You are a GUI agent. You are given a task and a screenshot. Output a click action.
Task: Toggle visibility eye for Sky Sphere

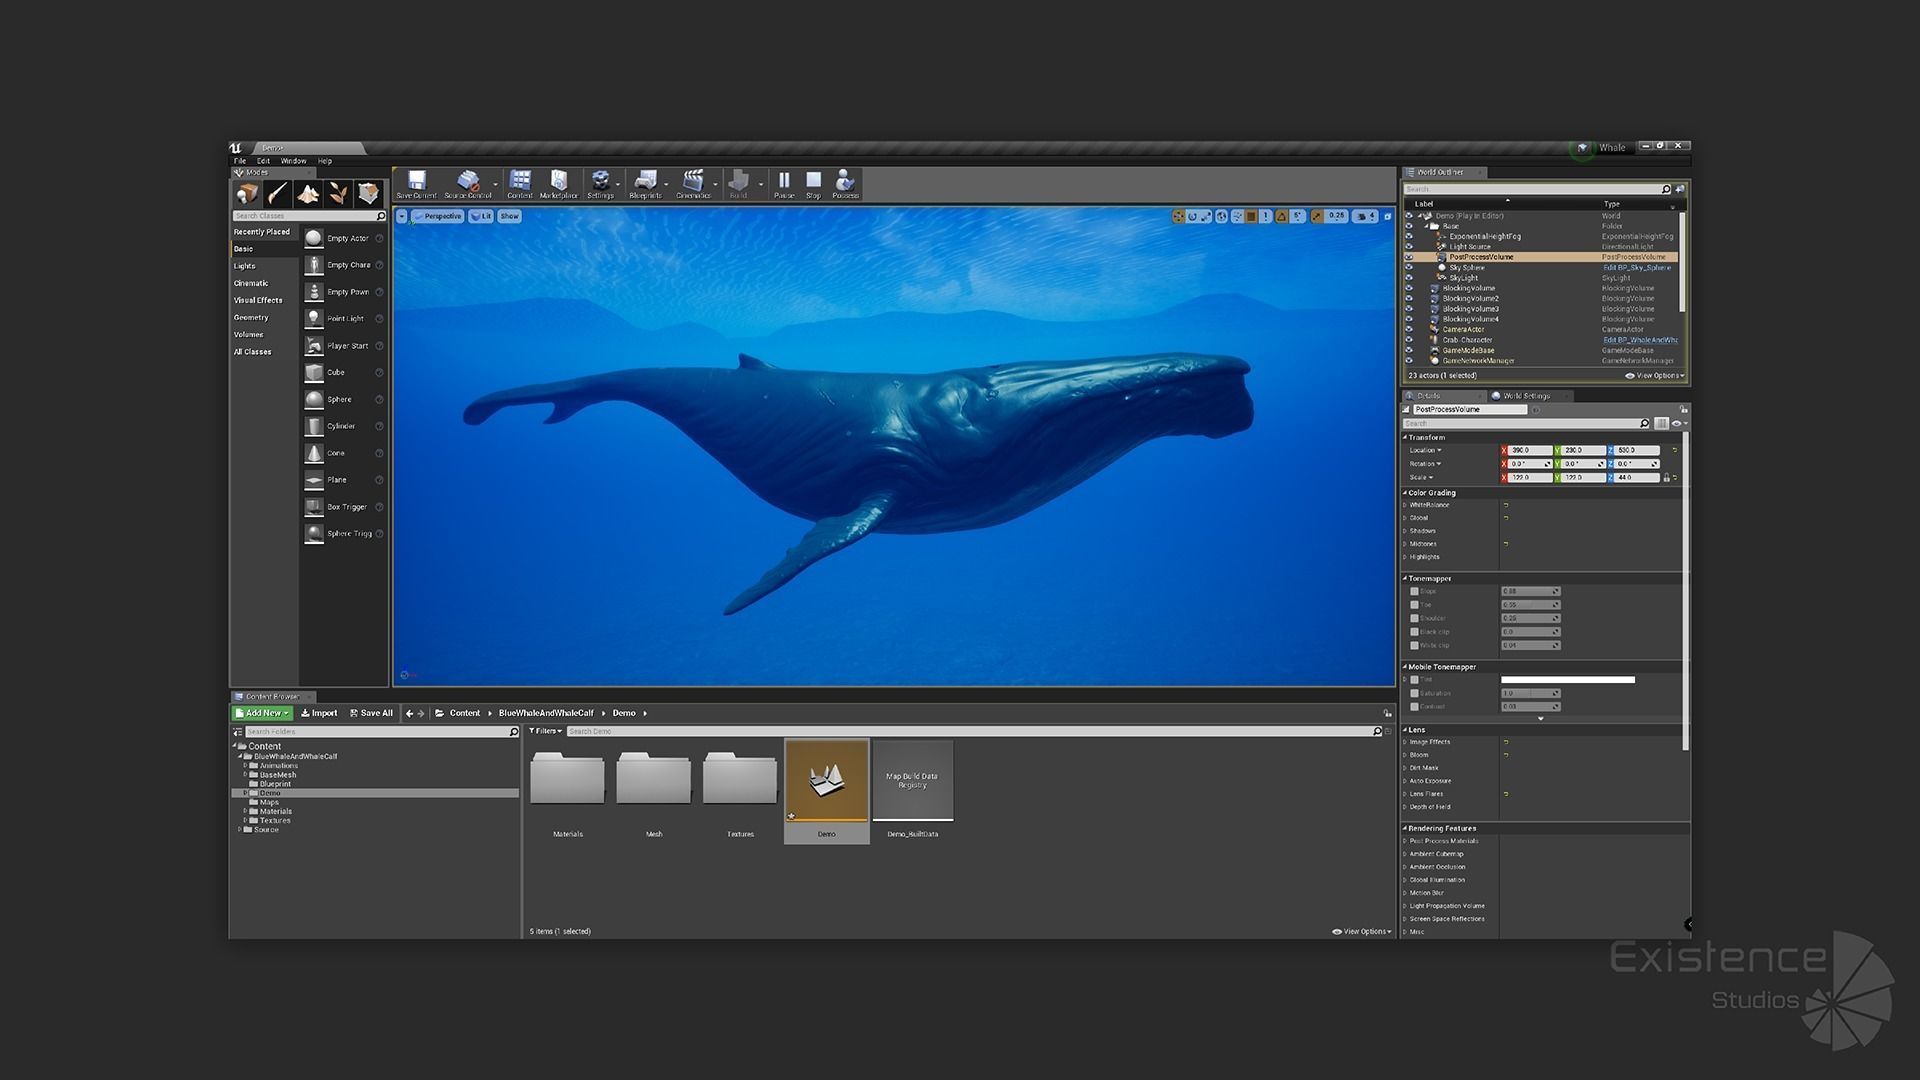click(1409, 268)
